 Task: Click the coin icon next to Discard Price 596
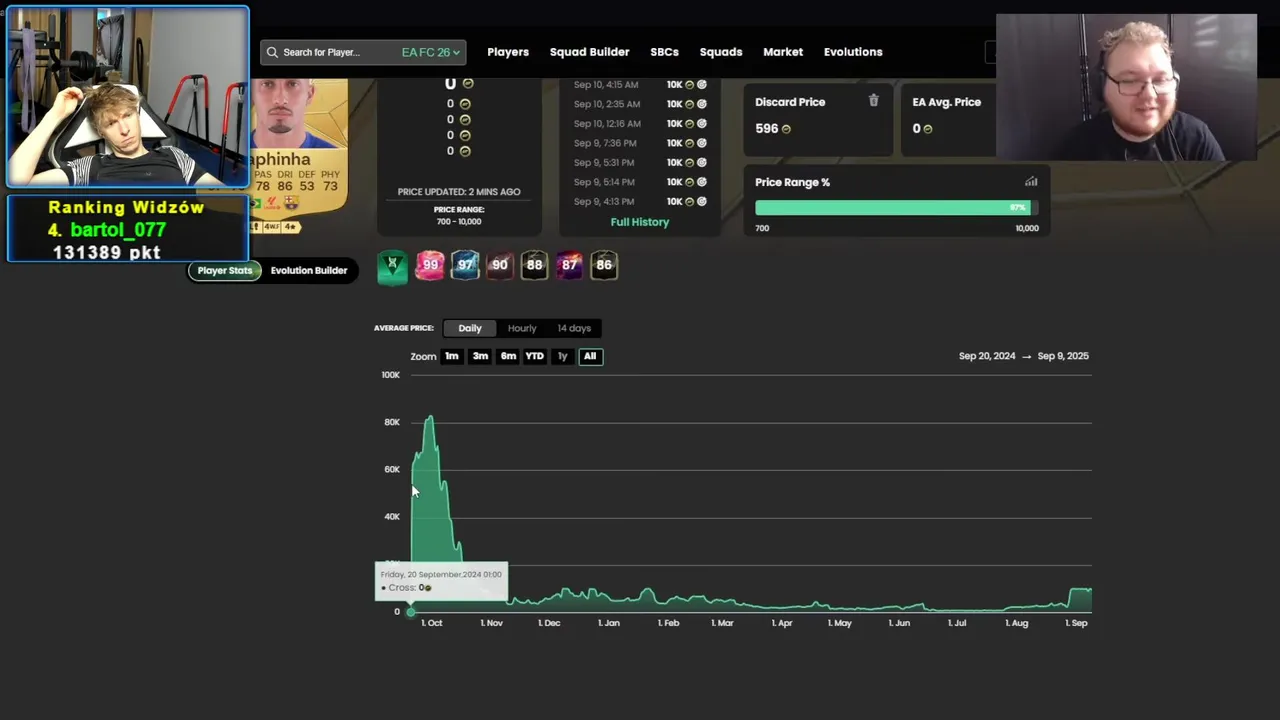(x=786, y=129)
